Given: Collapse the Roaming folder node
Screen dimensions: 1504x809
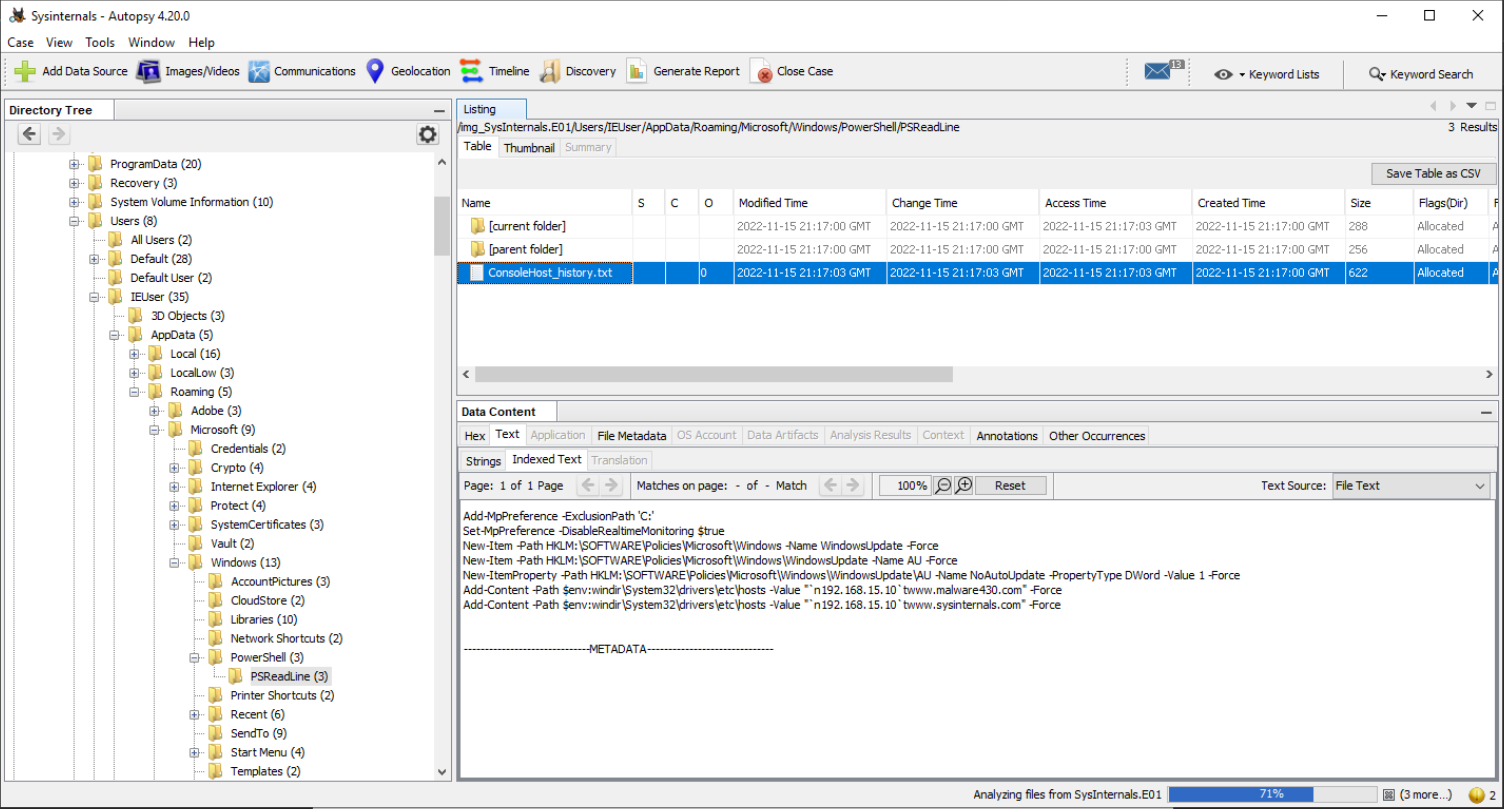Looking at the screenshot, I should [134, 392].
